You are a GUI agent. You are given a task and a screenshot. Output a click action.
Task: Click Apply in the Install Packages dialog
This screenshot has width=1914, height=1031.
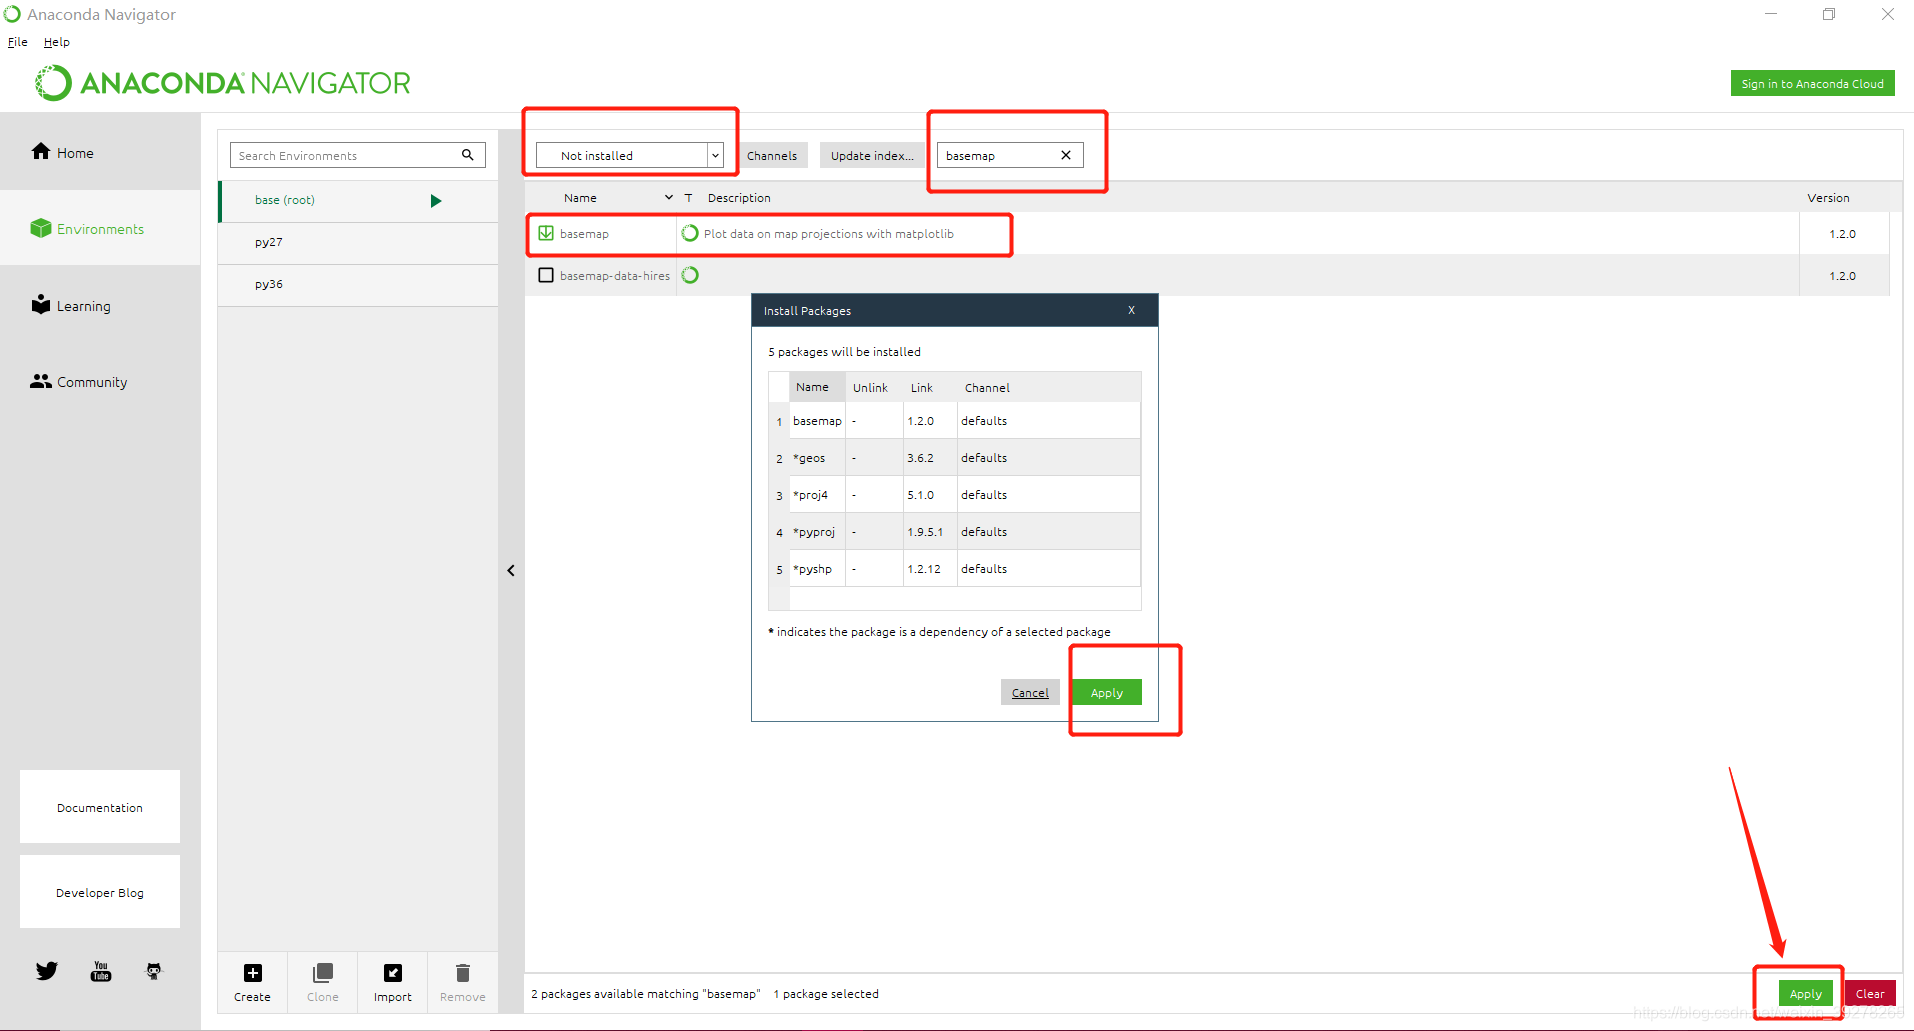1106,692
